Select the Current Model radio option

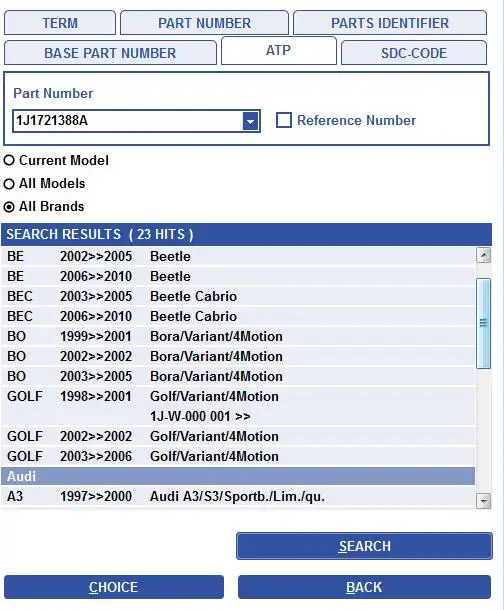[x=9, y=160]
